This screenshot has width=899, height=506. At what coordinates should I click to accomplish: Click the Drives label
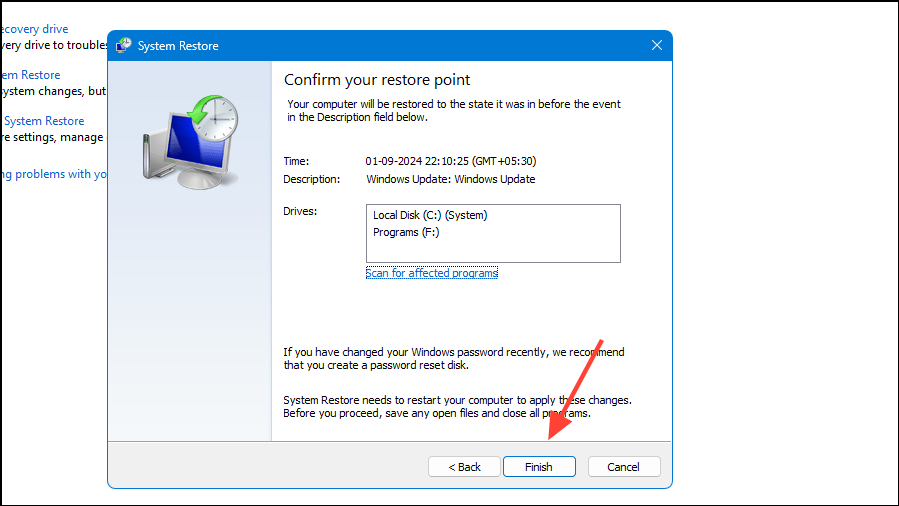click(300, 211)
